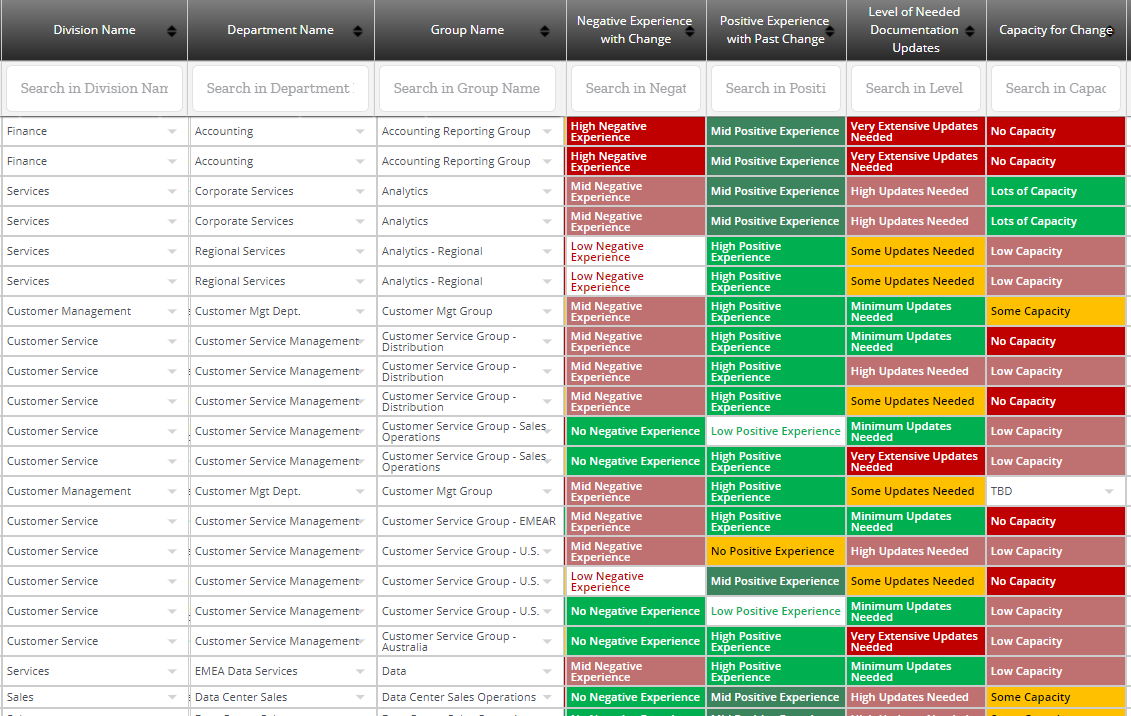Expand Department dropdown in the EMEAR group row
This screenshot has height=716, width=1131.
[x=360, y=521]
